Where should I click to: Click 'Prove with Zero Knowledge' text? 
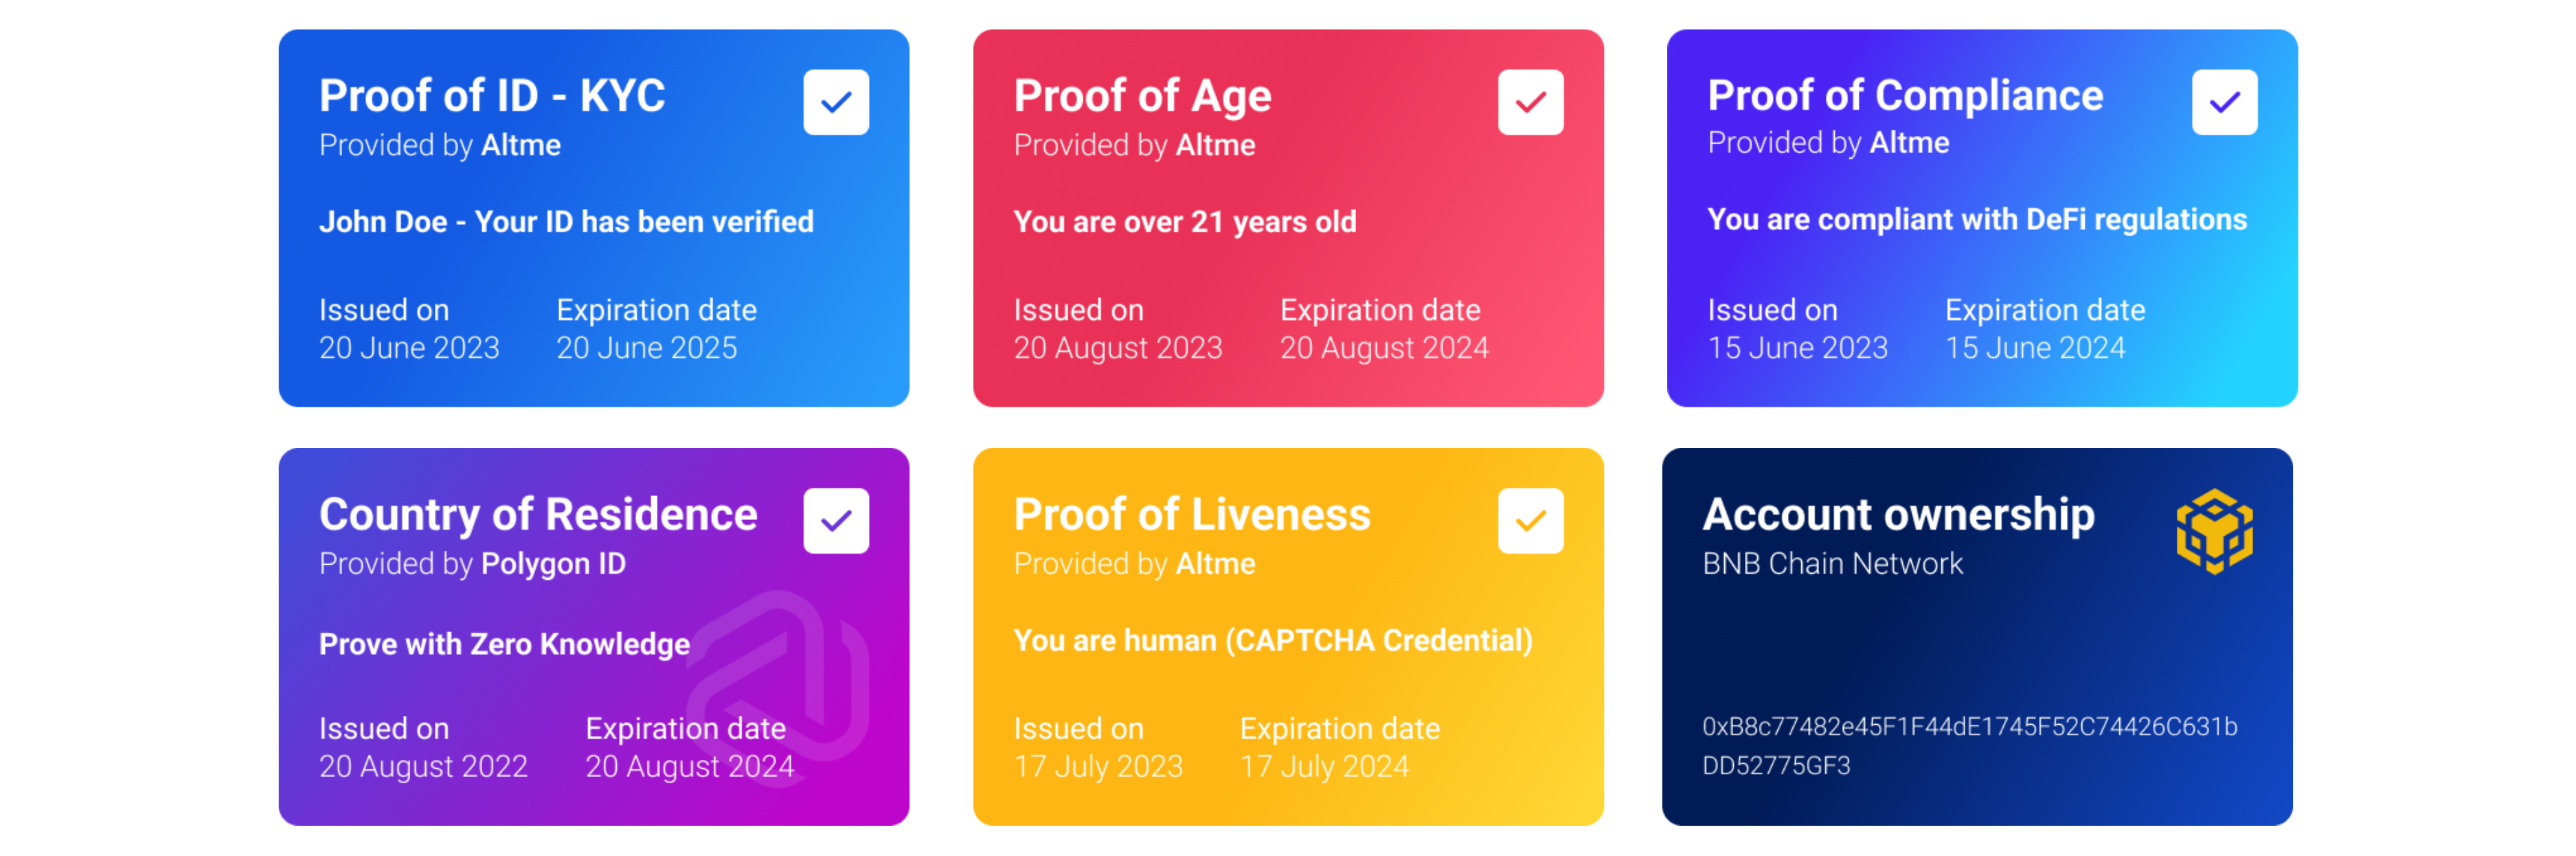click(504, 644)
